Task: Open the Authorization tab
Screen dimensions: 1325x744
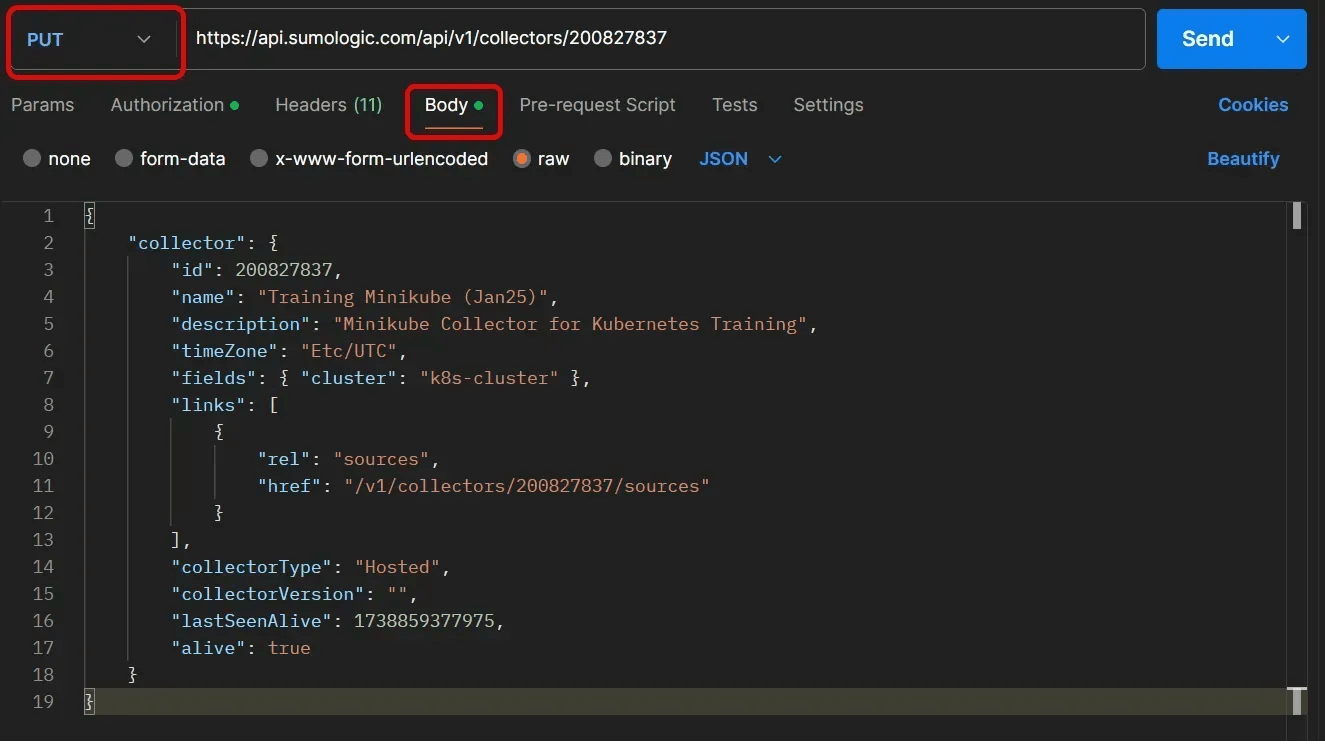Action: [x=168, y=105]
